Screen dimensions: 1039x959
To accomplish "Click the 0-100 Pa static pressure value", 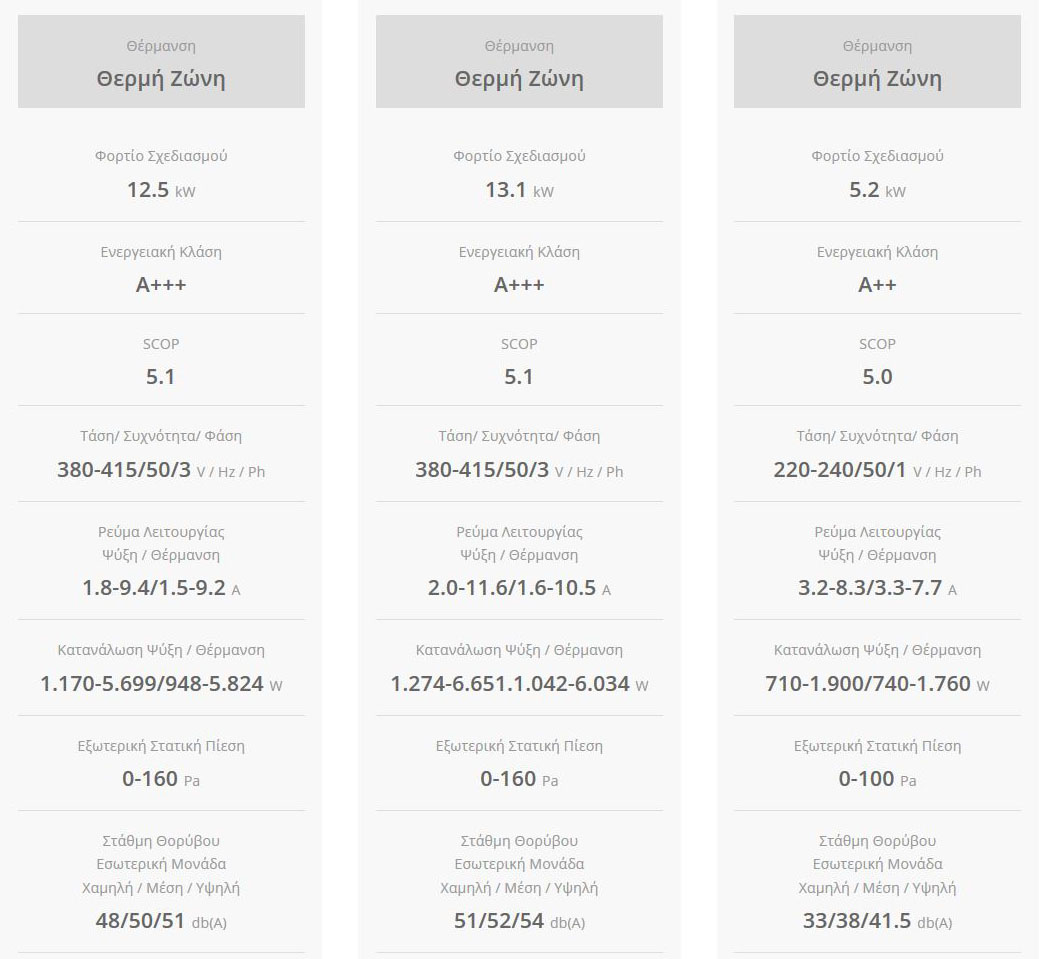I will 877,779.
